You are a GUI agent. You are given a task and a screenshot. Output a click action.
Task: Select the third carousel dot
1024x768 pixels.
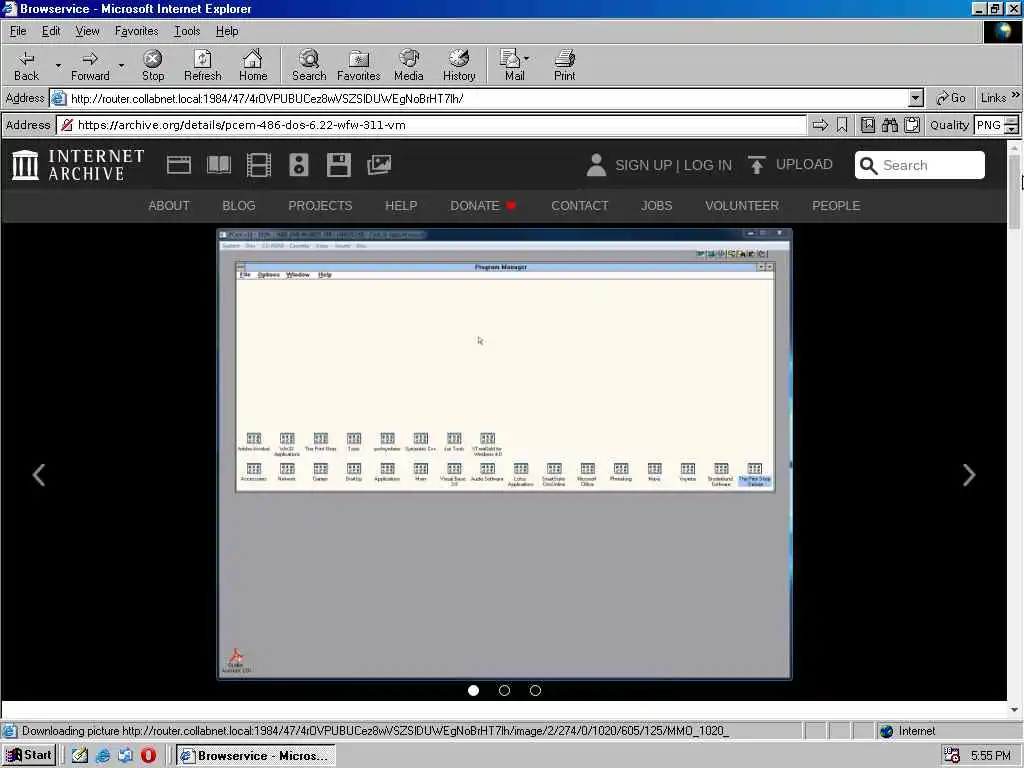tap(536, 690)
